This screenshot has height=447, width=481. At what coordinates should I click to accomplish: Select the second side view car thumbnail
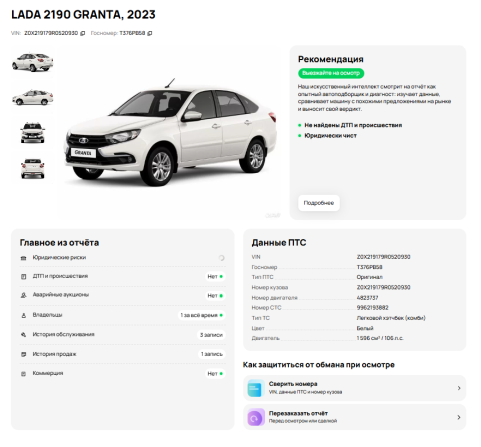(33, 97)
